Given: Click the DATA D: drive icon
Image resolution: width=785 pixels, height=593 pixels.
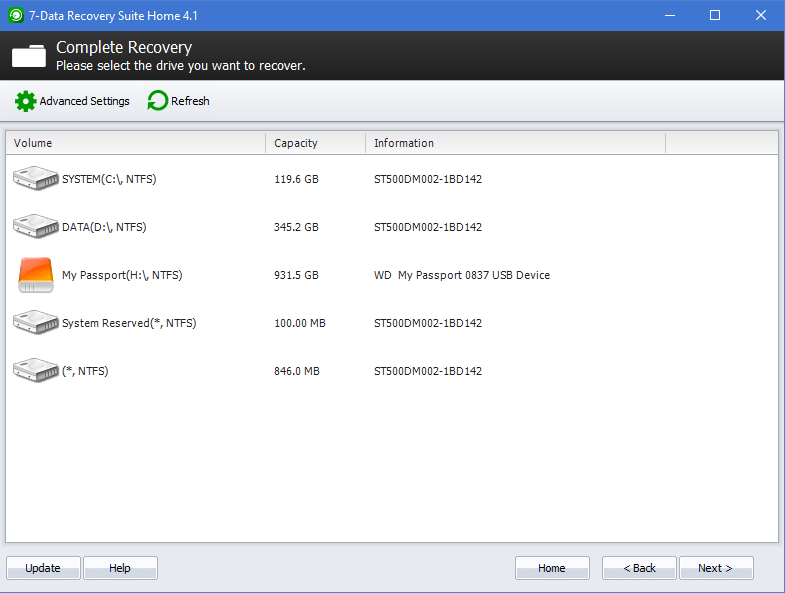Looking at the screenshot, I should tap(36, 226).
